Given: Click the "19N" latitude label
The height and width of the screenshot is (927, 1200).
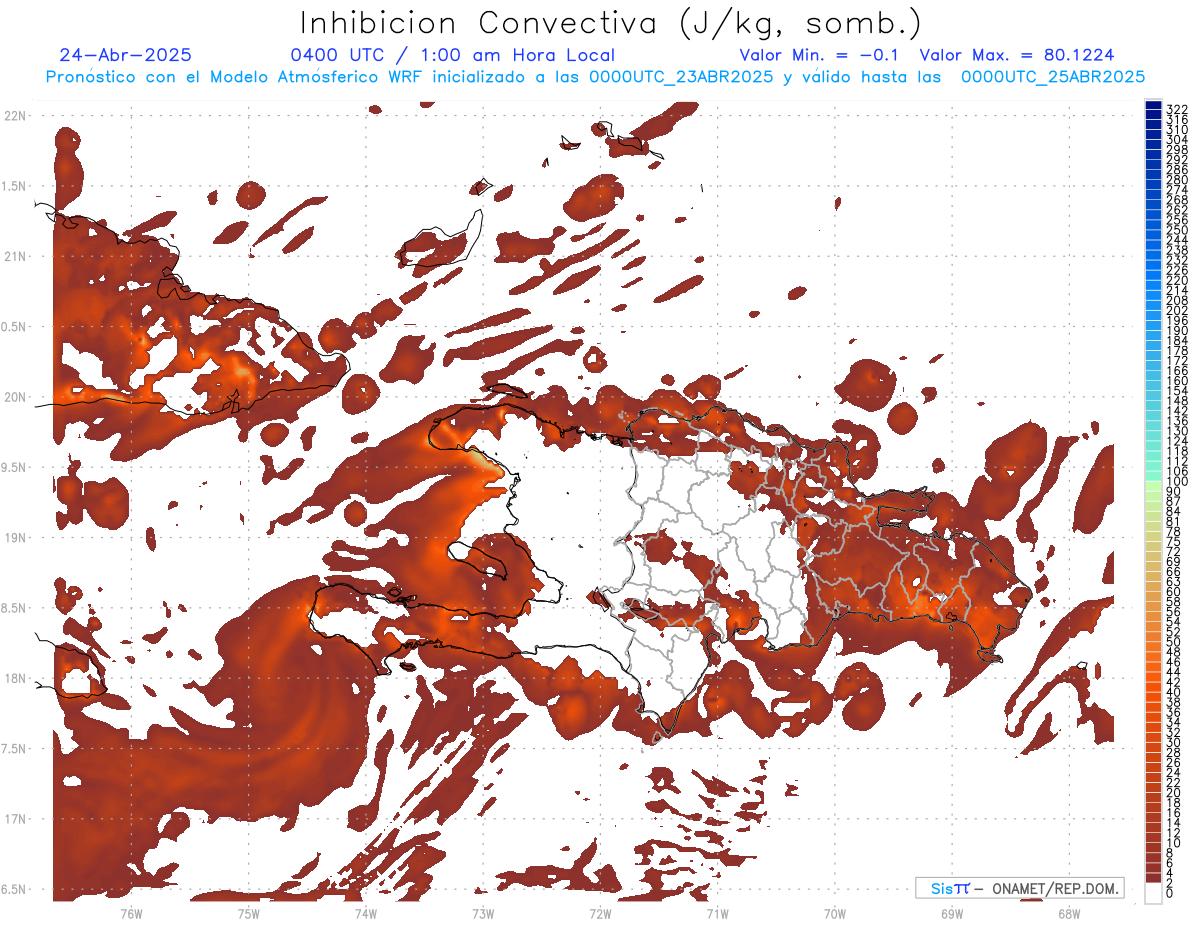Looking at the screenshot, I should pyautogui.click(x=15, y=537).
